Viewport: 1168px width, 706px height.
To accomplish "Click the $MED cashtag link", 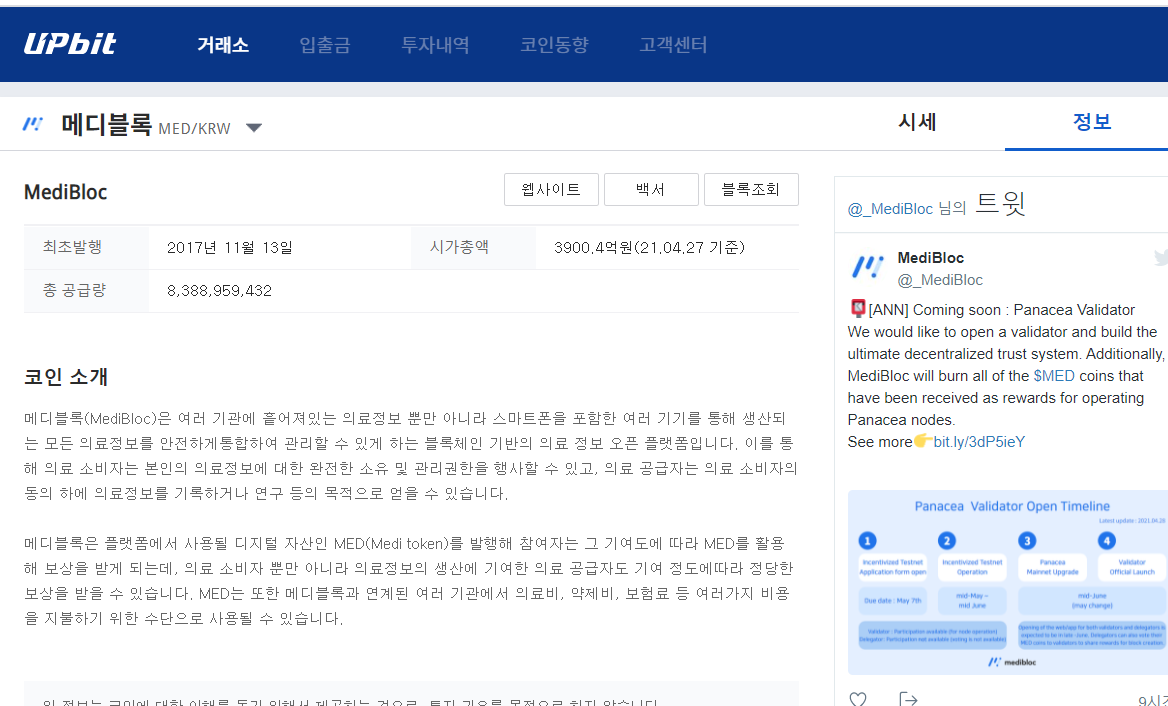I will pyautogui.click(x=1054, y=376).
